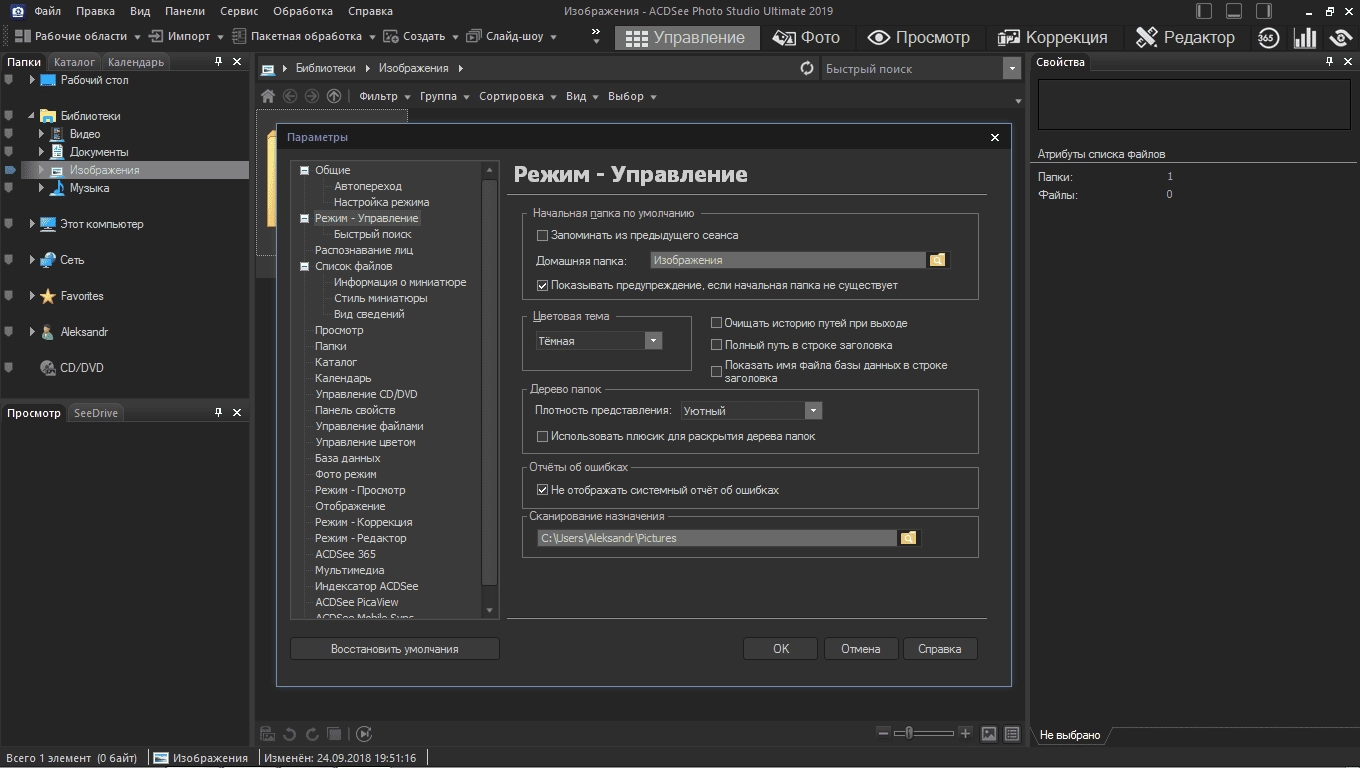1360x768 pixels.
Task: Toggle the left panel layout icon
Action: click(1204, 11)
